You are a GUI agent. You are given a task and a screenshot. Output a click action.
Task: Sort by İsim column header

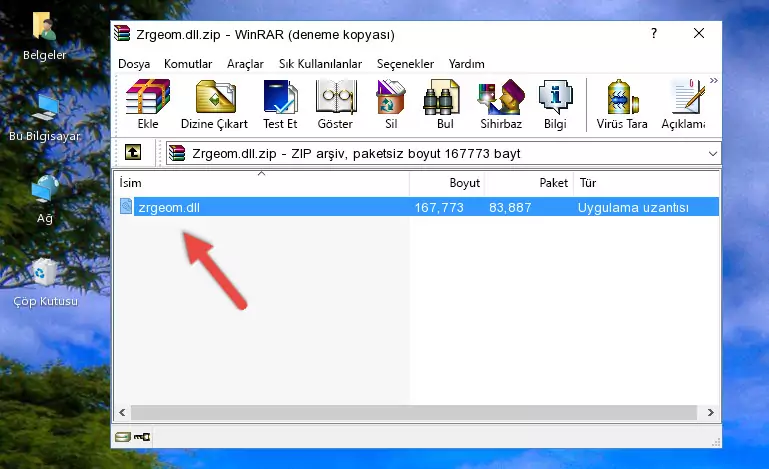point(262,182)
